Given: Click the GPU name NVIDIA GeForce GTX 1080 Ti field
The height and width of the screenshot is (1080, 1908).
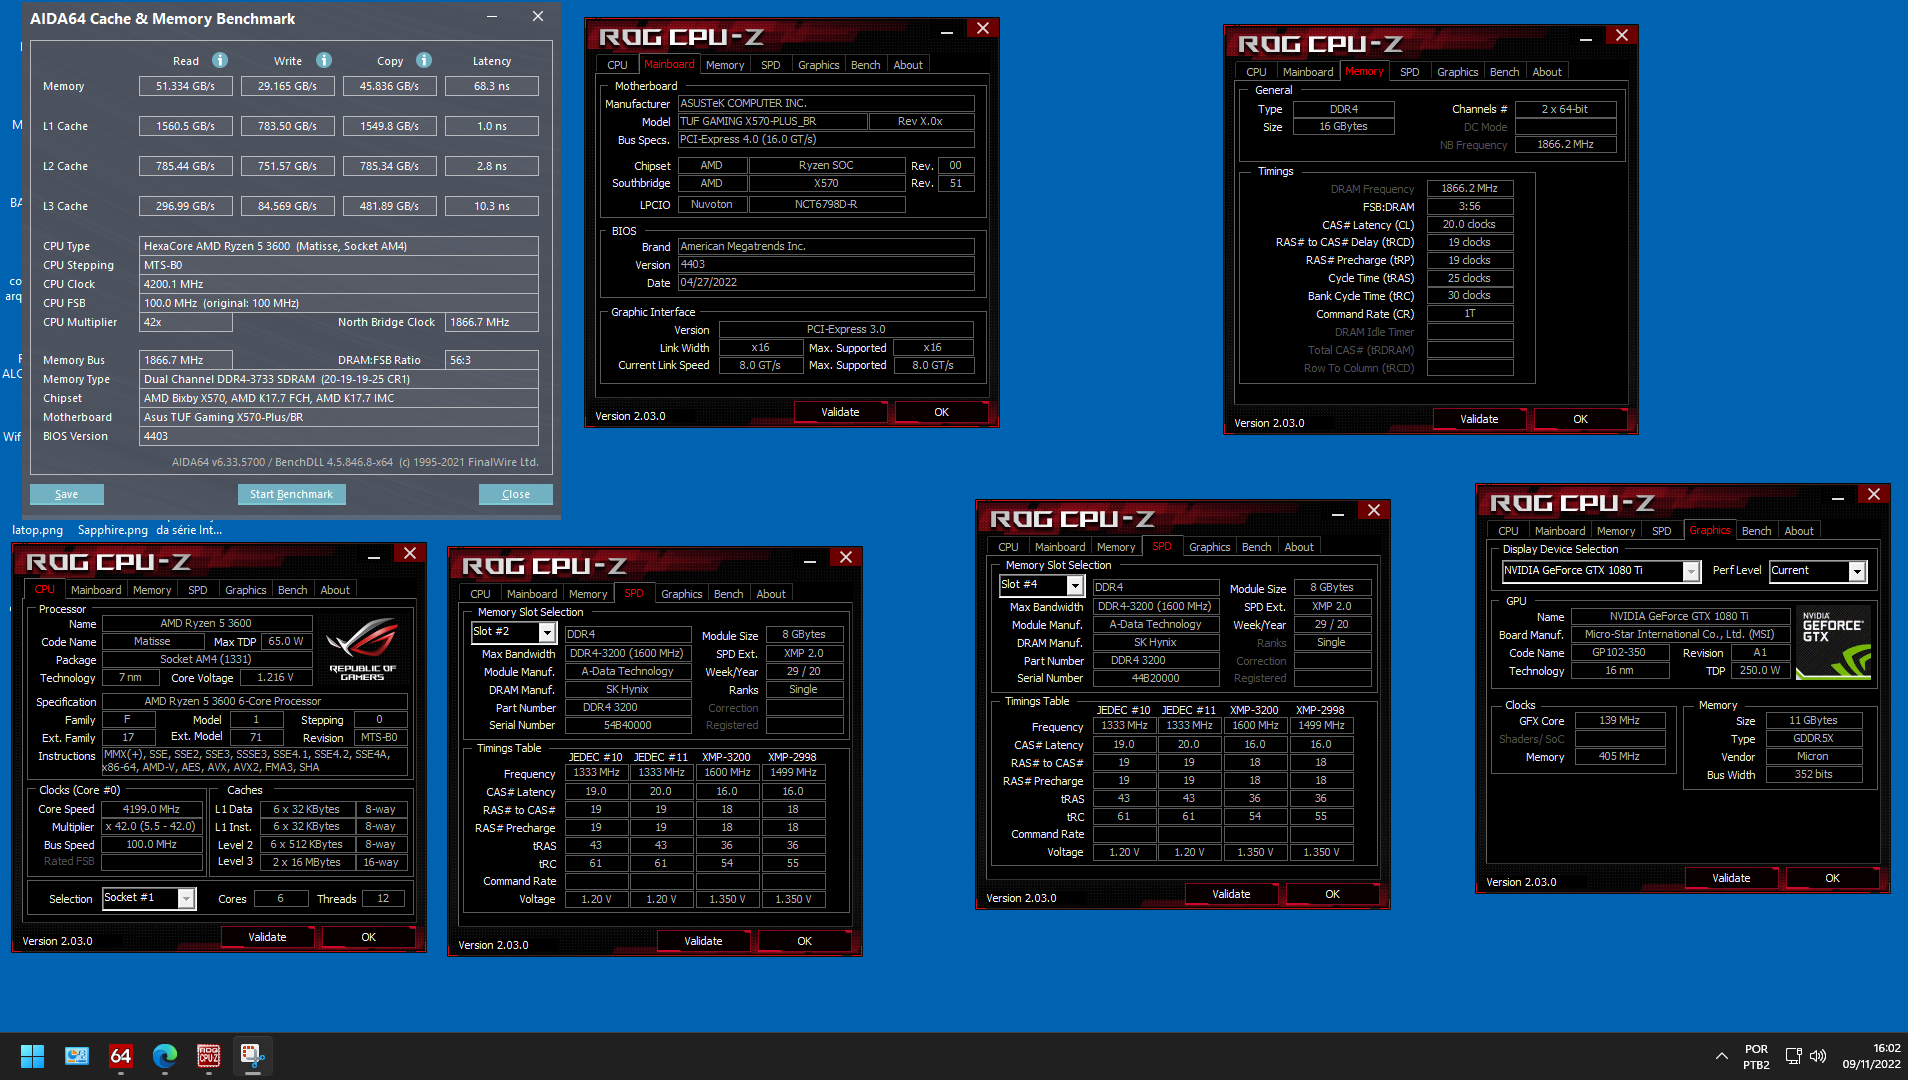Looking at the screenshot, I should [x=1679, y=616].
